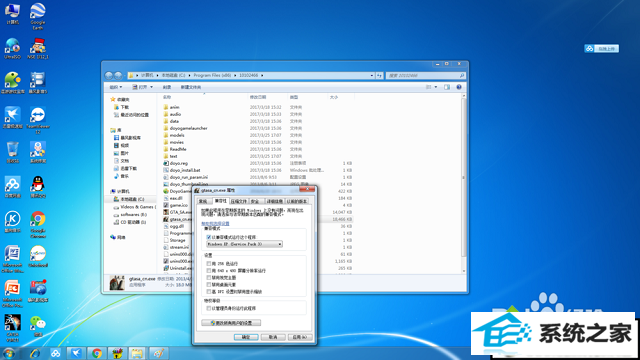The height and width of the screenshot is (360, 640).
Task: Open the change view dropdown arrow
Action: [436, 87]
